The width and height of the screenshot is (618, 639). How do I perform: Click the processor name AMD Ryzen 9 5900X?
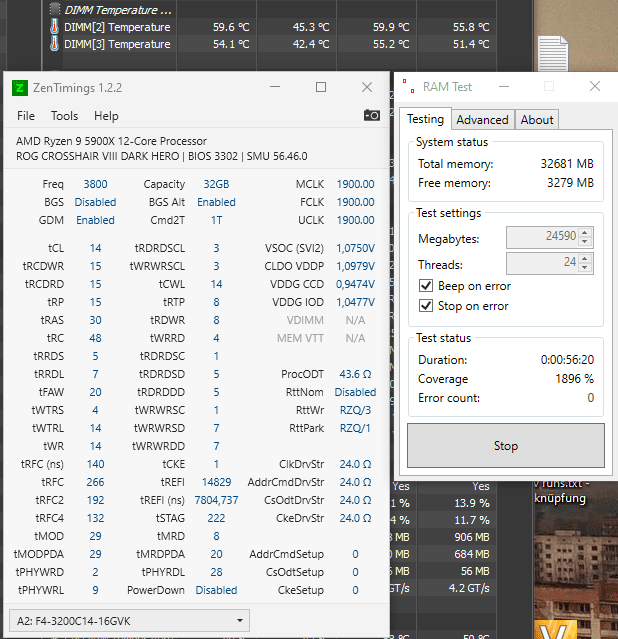[x=111, y=141]
